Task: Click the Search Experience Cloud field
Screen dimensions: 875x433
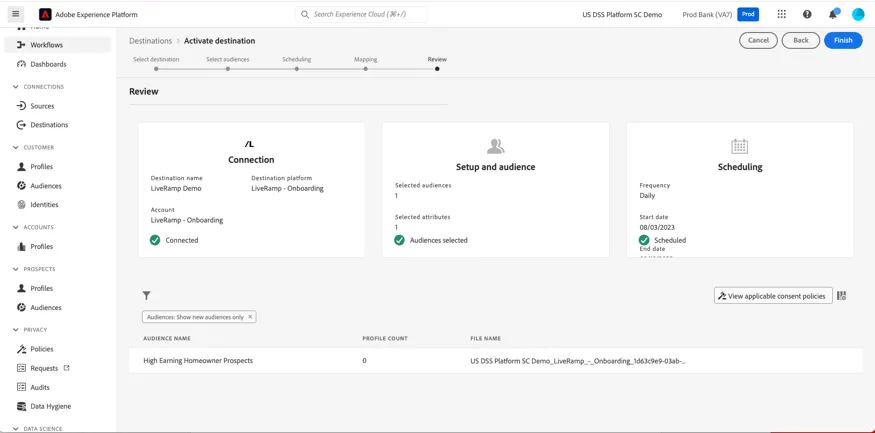Action: 361,15
